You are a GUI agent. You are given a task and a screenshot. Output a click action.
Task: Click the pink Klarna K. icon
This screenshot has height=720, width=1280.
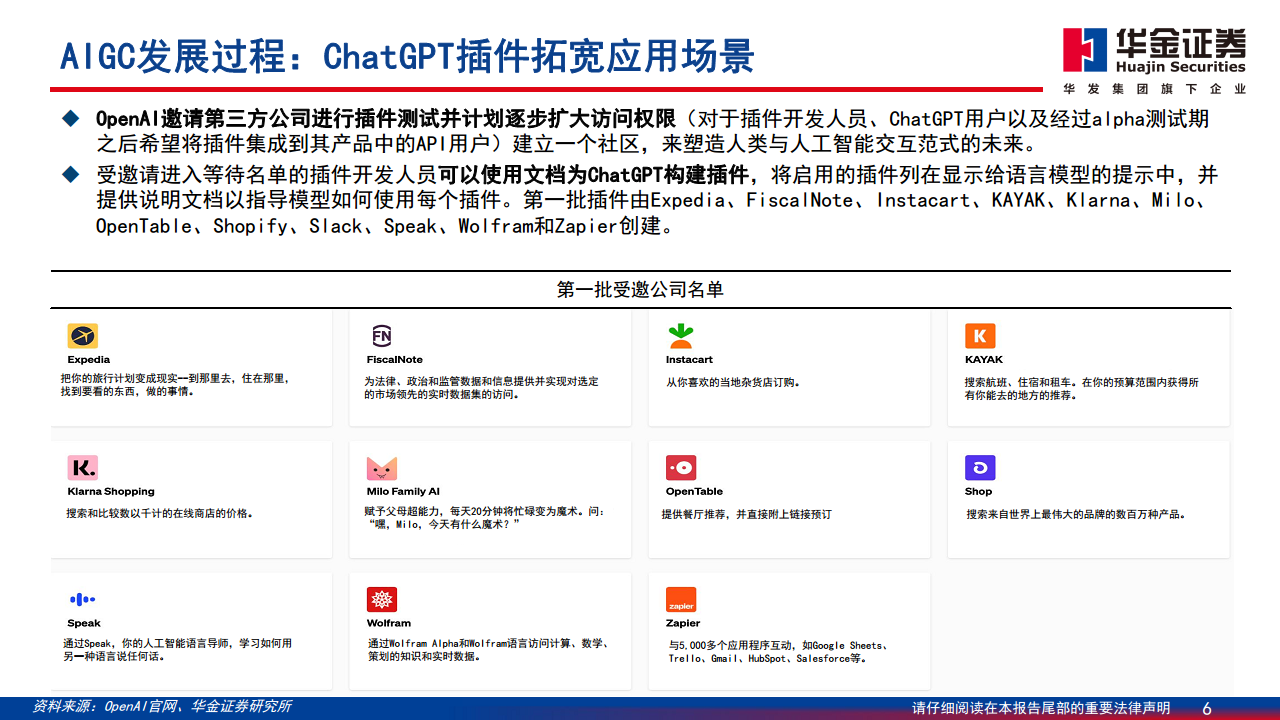tap(83, 468)
